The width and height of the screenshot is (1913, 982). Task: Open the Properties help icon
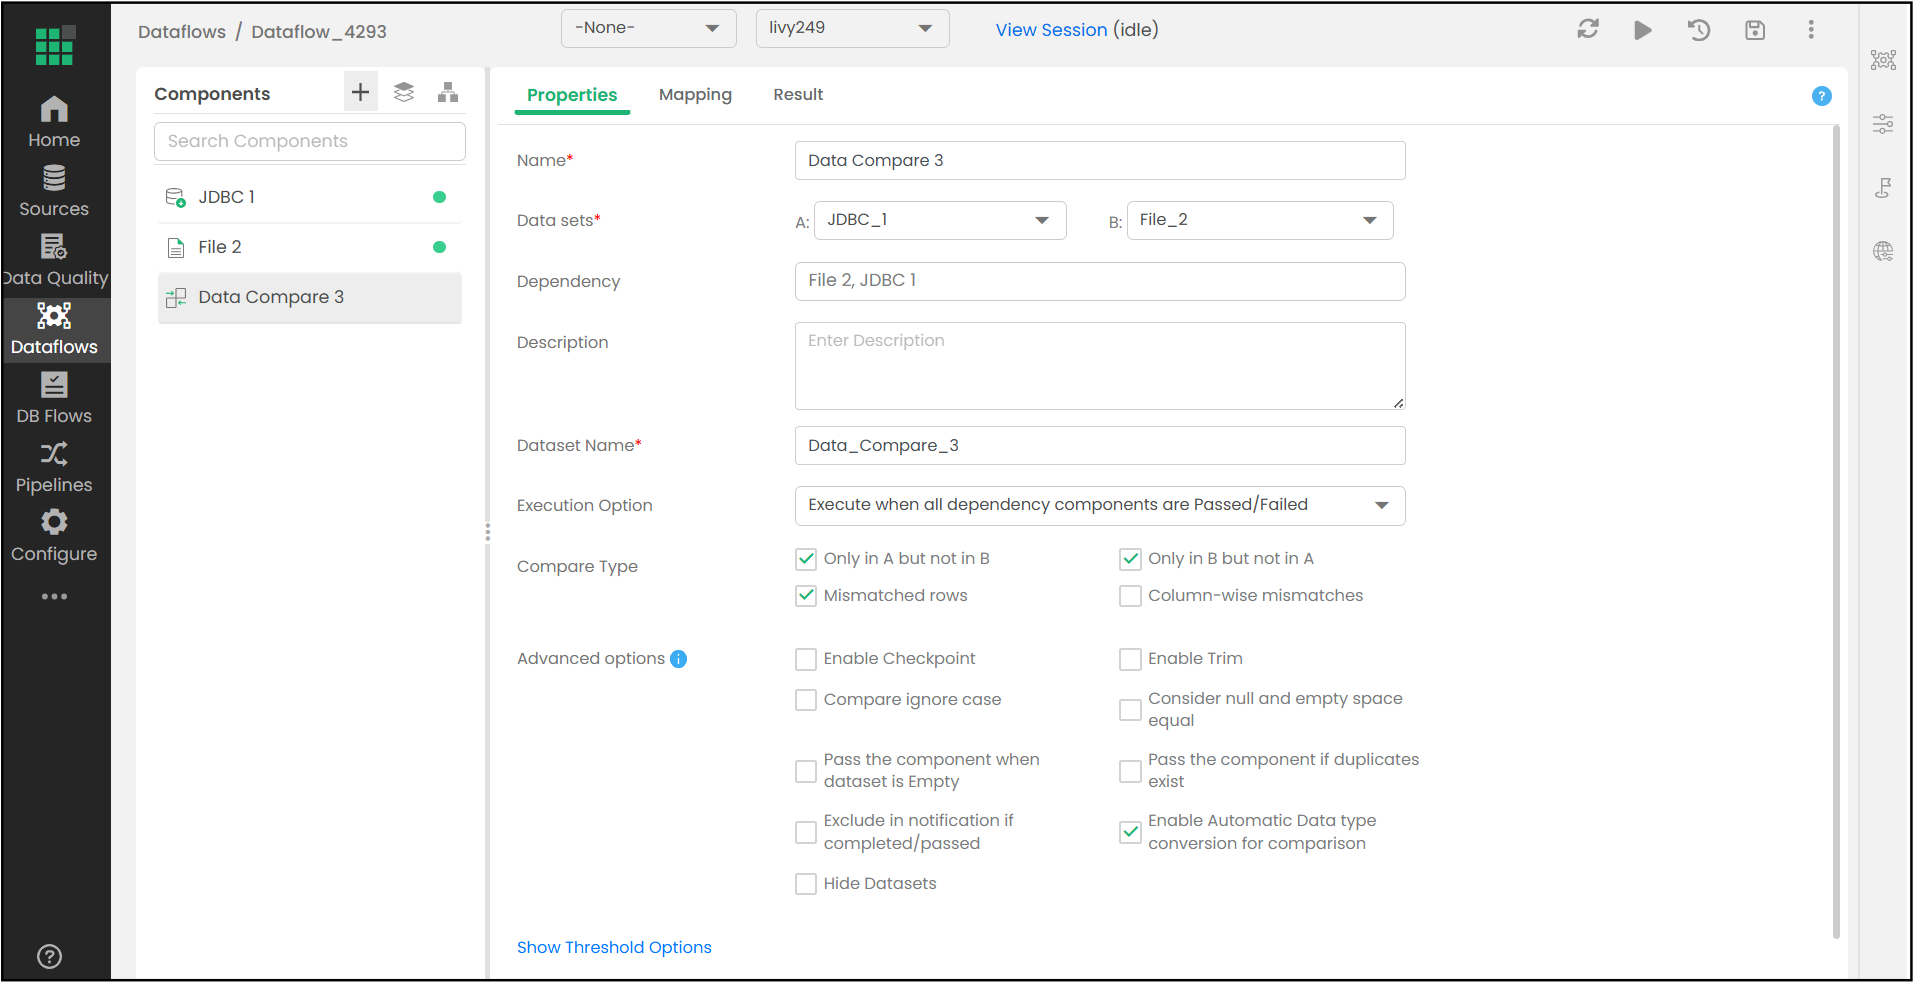[x=1822, y=96]
